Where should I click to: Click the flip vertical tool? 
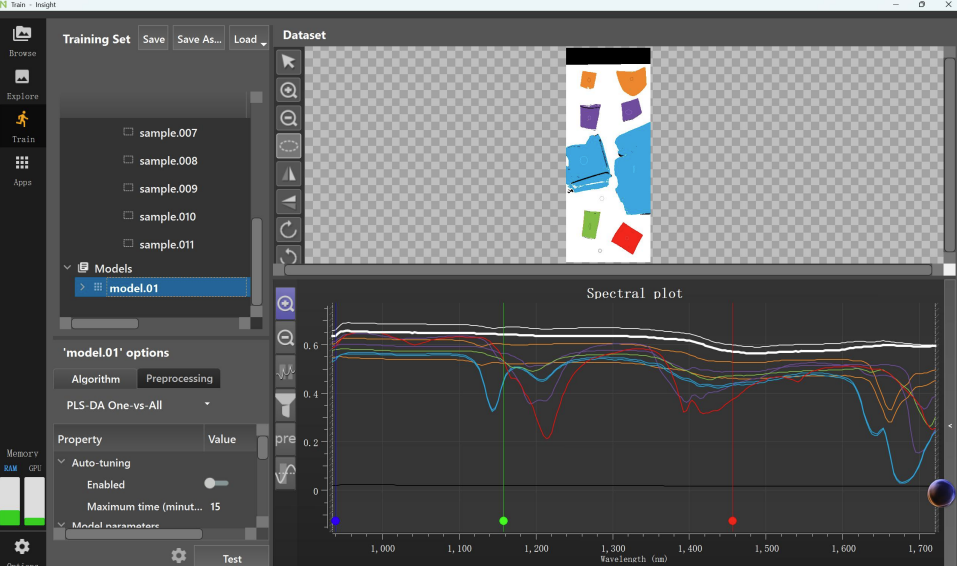click(288, 202)
